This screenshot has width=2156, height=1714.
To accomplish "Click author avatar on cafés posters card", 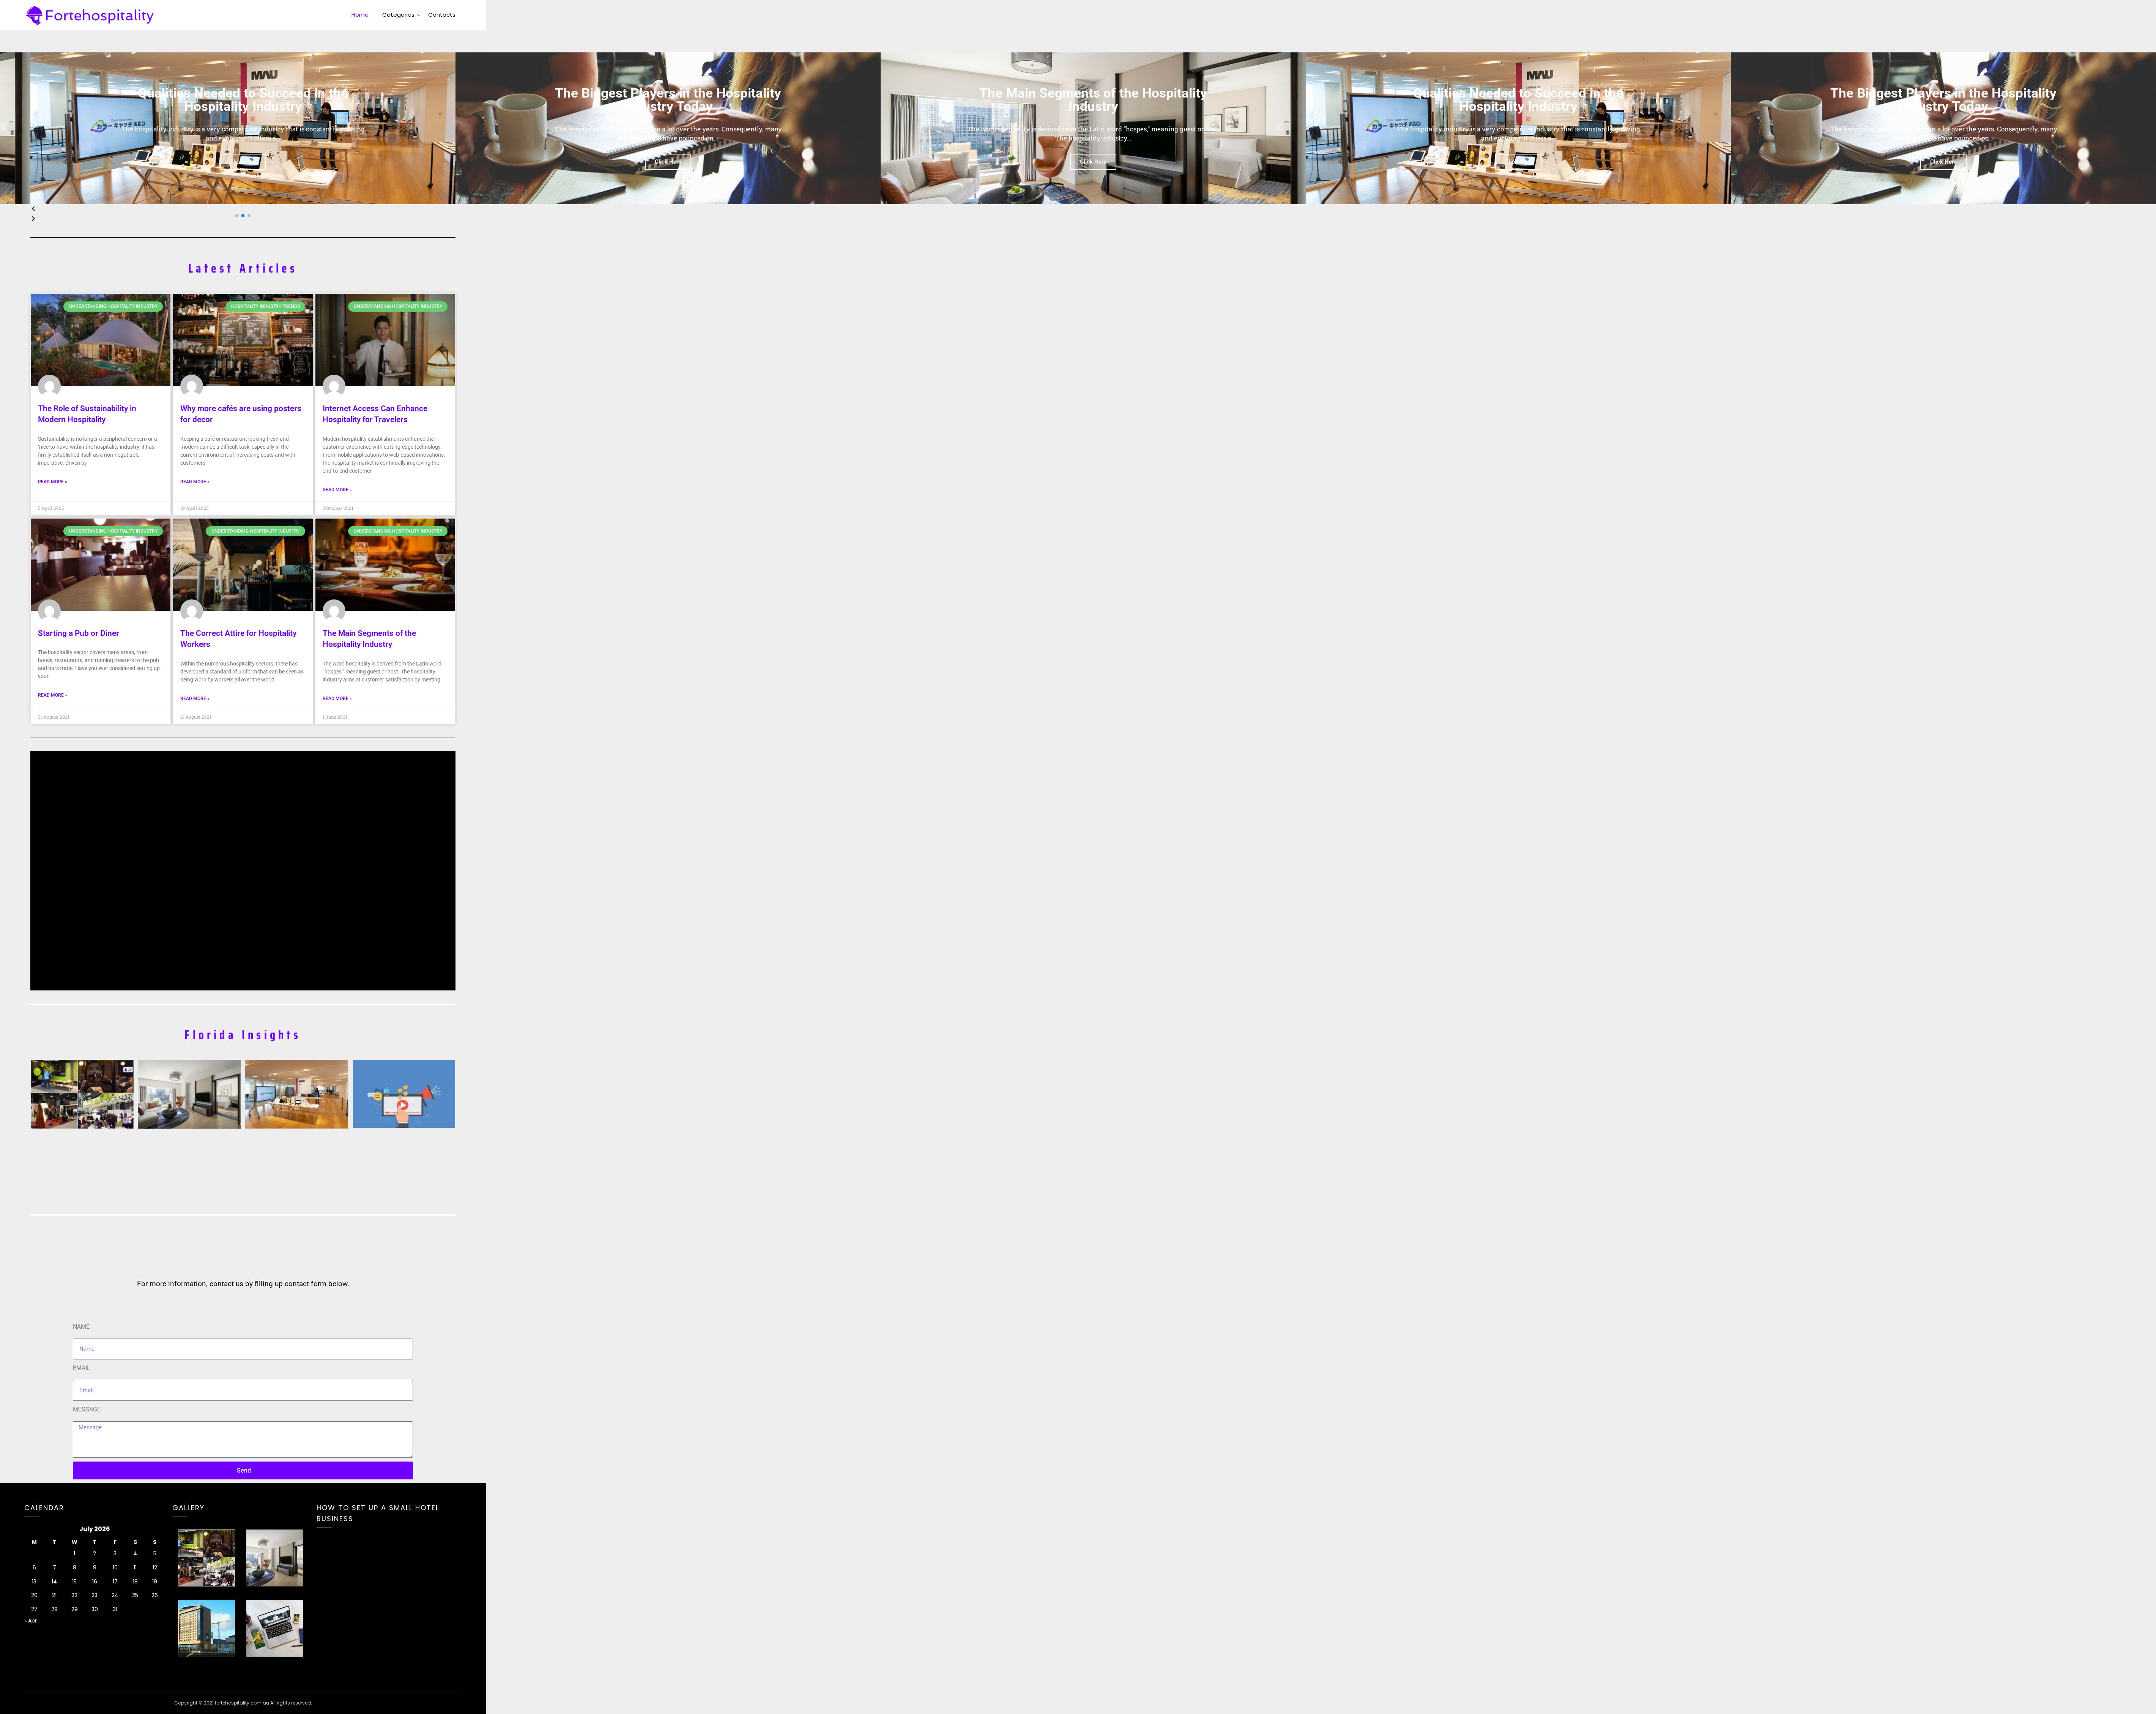I will pos(192,386).
